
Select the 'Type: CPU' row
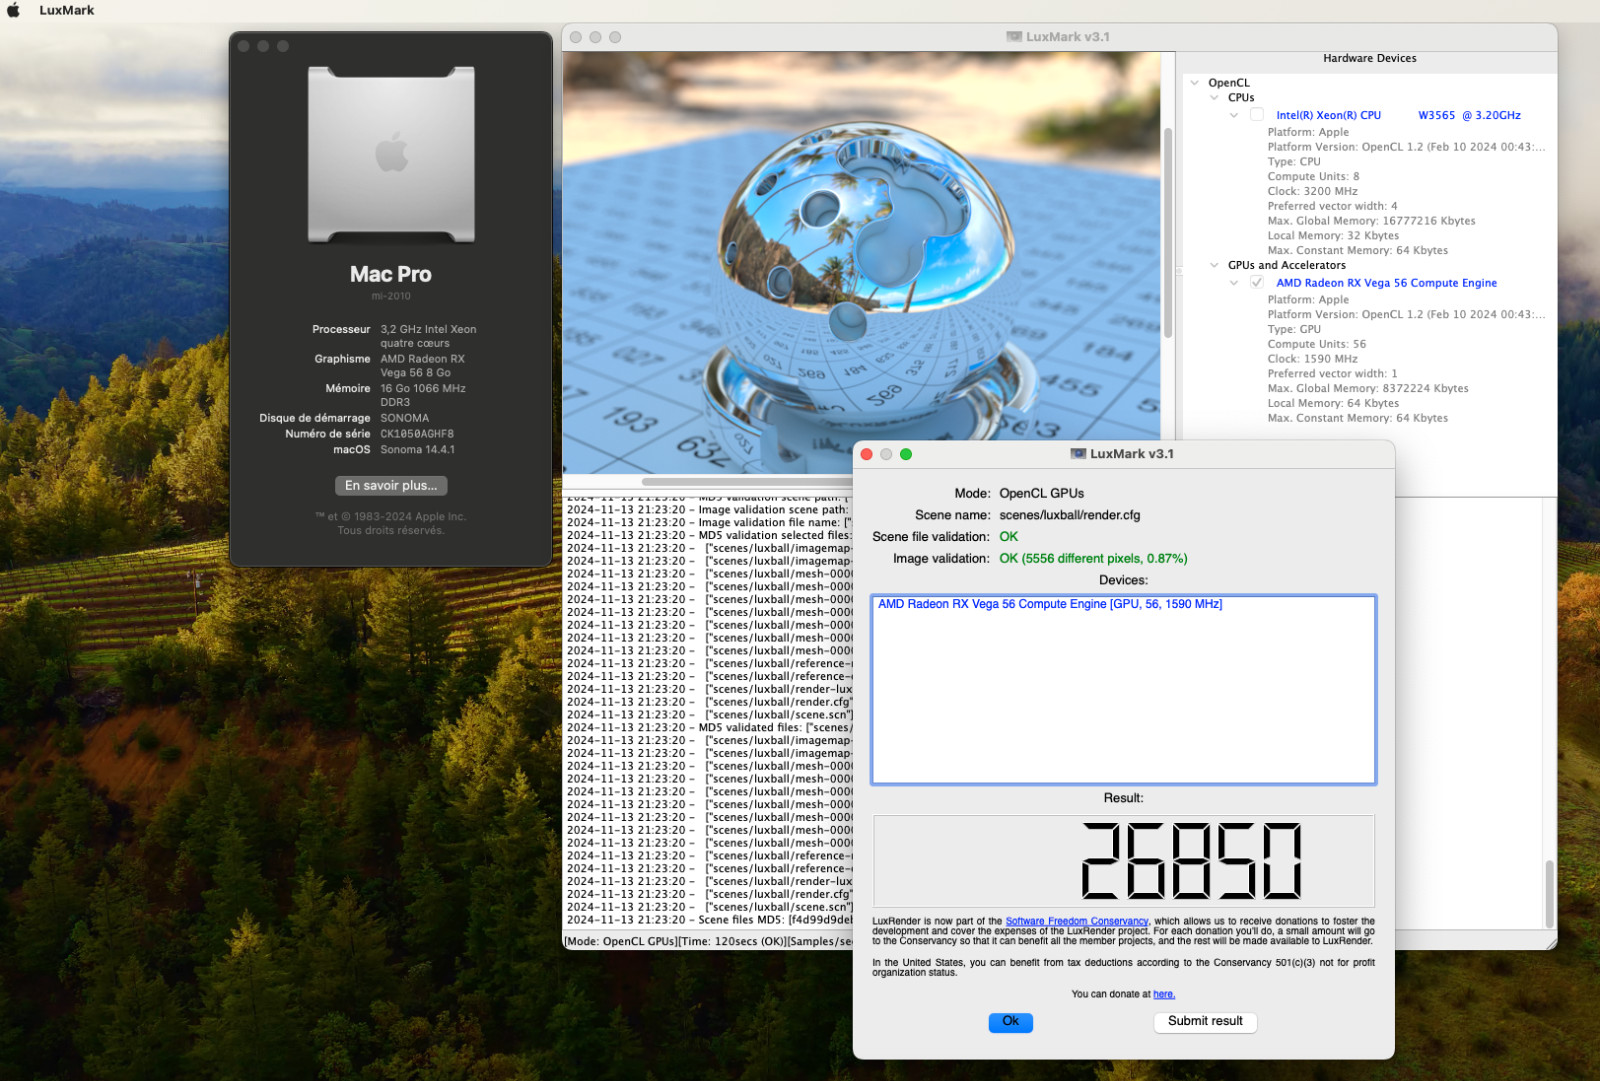coord(1294,161)
